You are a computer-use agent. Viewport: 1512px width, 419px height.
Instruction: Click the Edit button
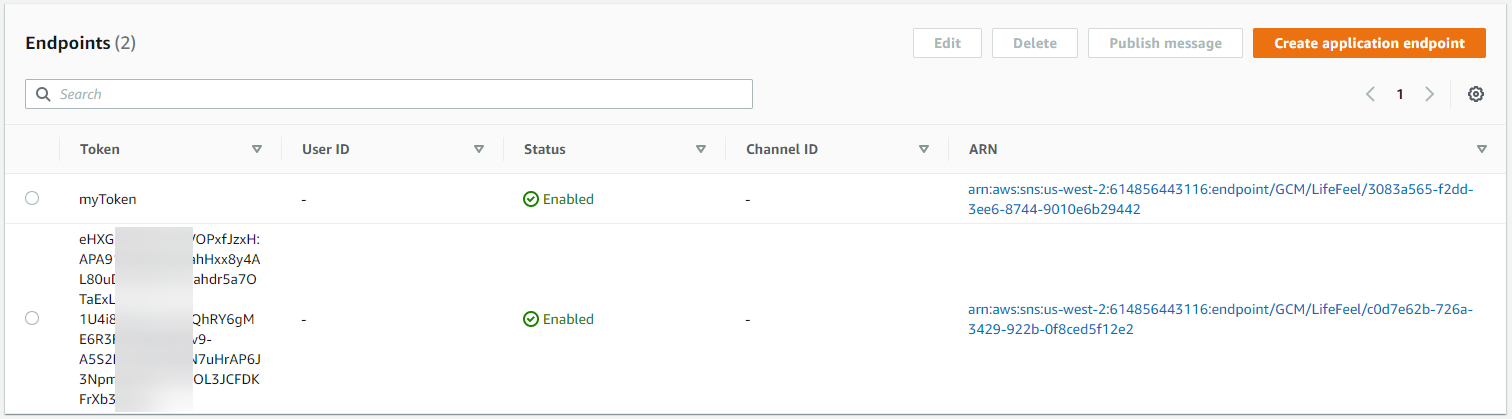click(x=947, y=43)
